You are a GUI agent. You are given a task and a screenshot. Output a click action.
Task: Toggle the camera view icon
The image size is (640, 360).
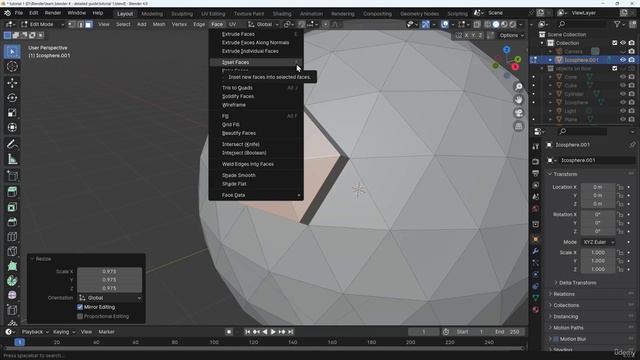click(518, 113)
